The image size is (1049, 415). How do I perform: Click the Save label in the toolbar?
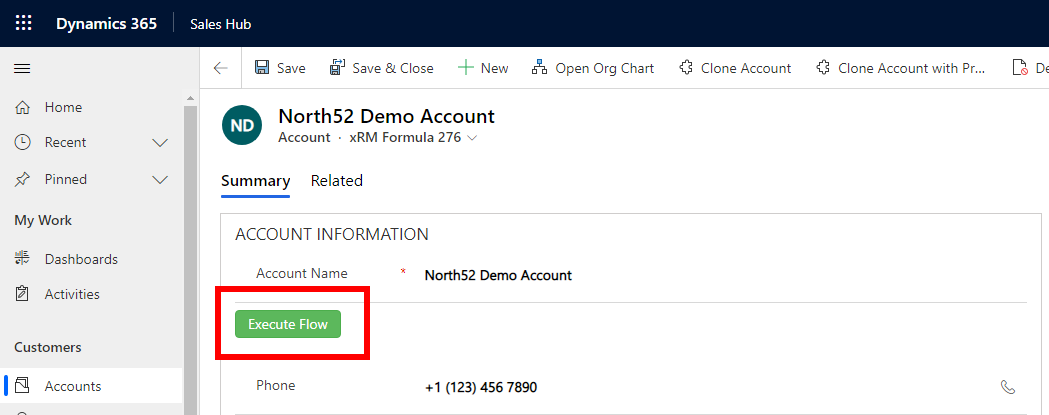click(x=291, y=68)
